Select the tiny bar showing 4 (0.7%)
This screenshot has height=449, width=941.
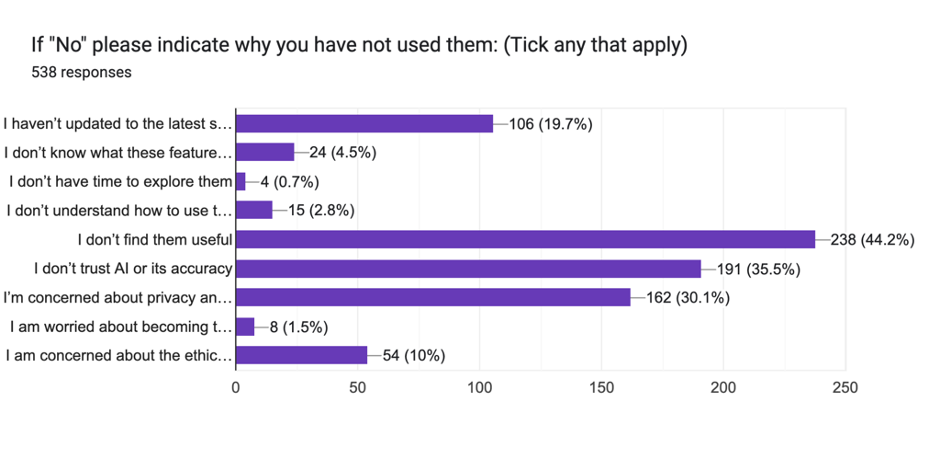pos(240,181)
